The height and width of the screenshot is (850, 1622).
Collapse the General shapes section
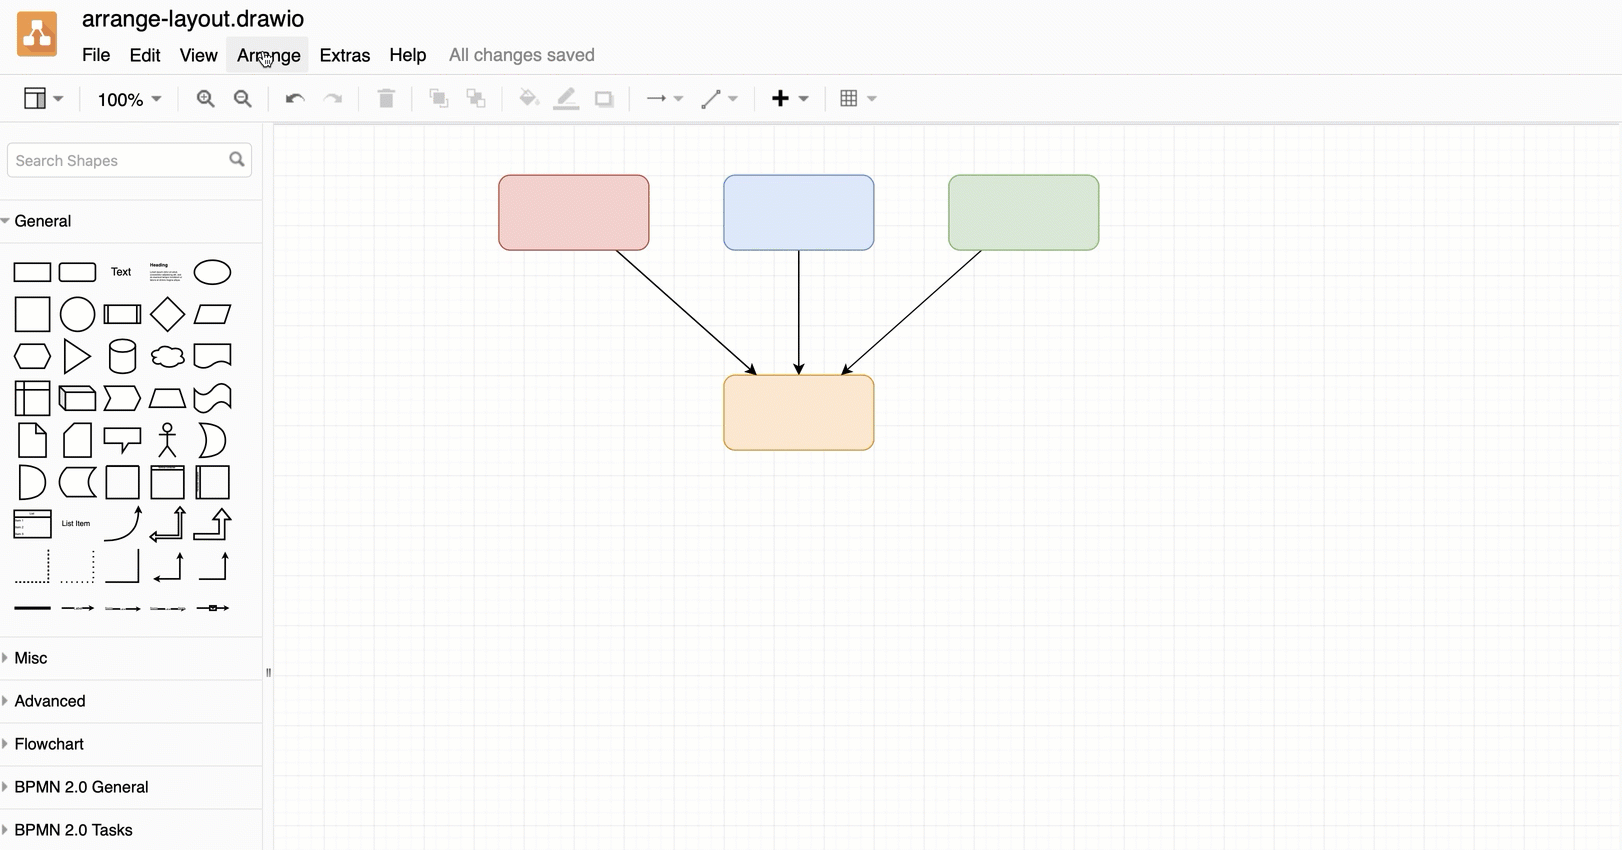(x=42, y=221)
